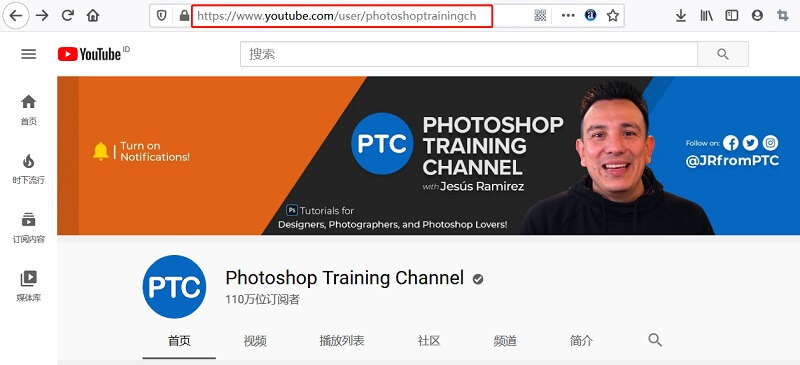Bookmark this page with the star icon

tap(613, 16)
